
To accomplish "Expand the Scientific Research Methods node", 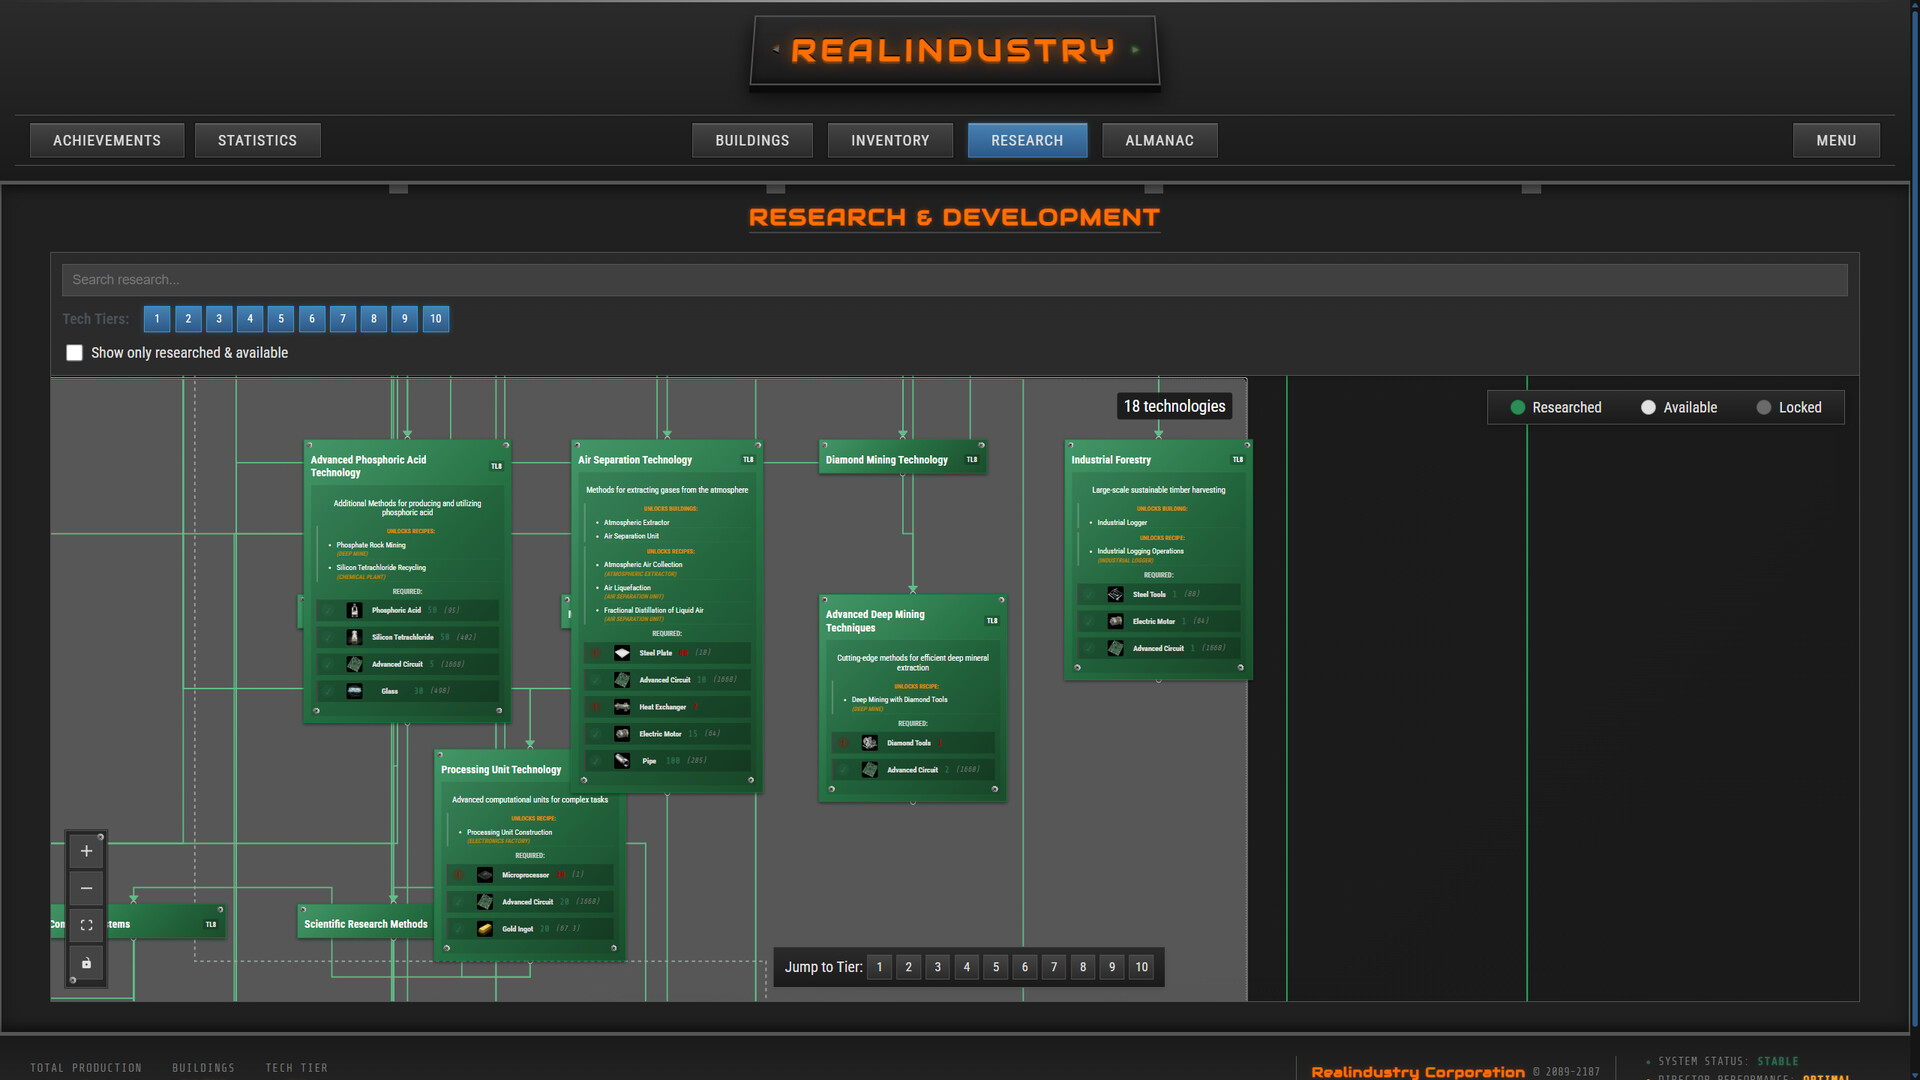I will pos(365,923).
